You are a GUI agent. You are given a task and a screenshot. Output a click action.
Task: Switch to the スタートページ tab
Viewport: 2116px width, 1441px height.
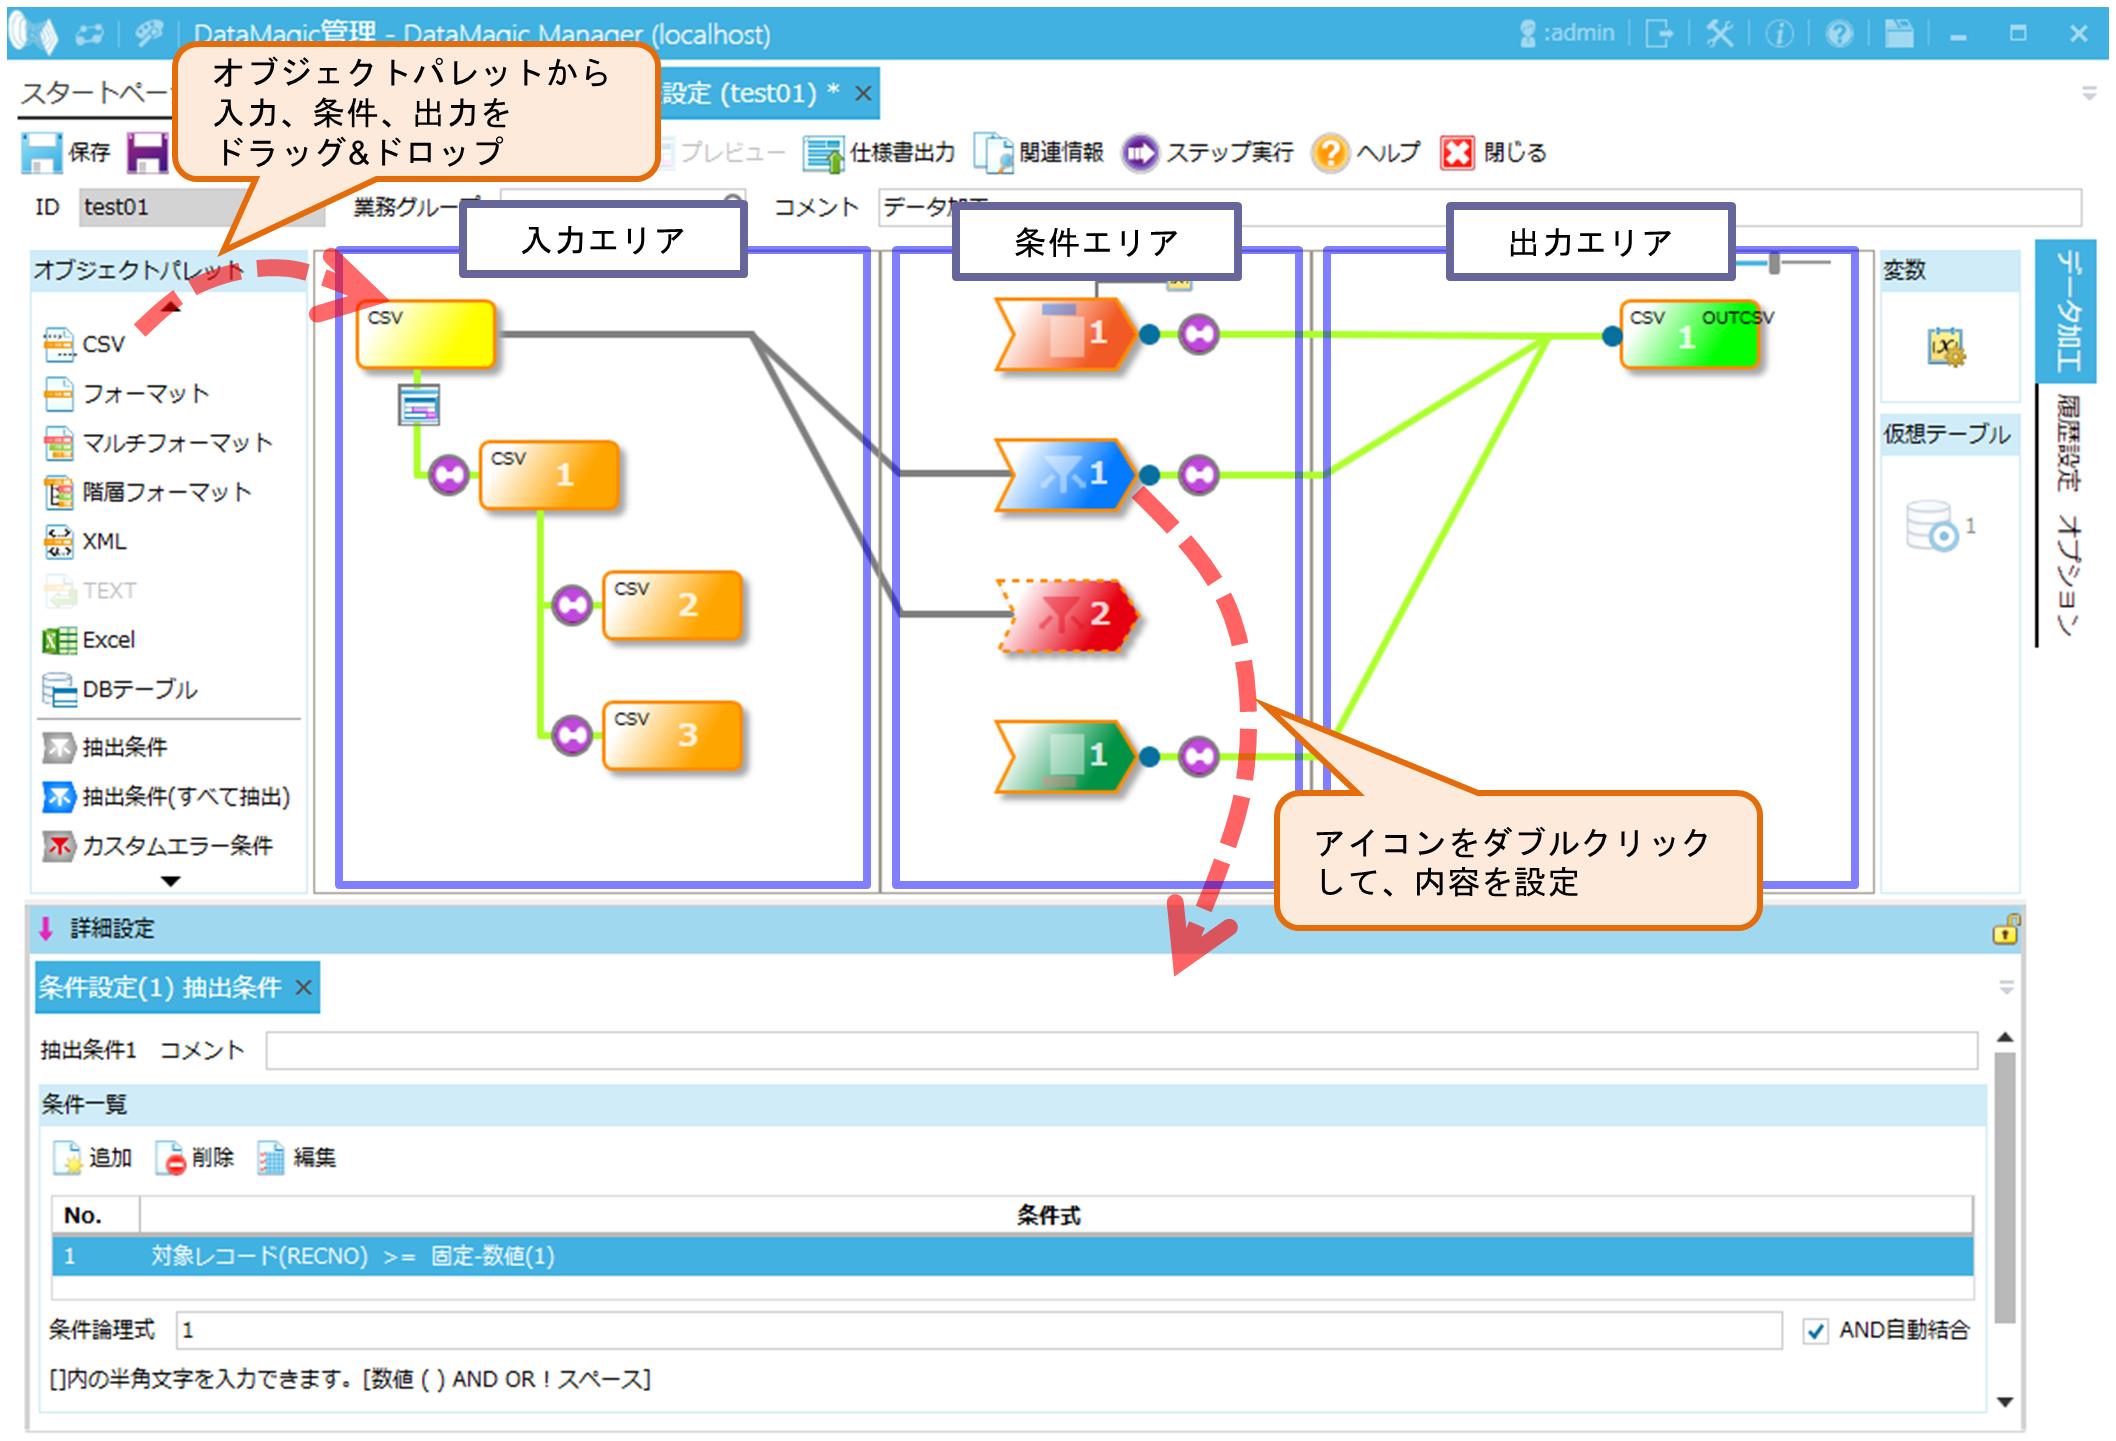coord(97,93)
